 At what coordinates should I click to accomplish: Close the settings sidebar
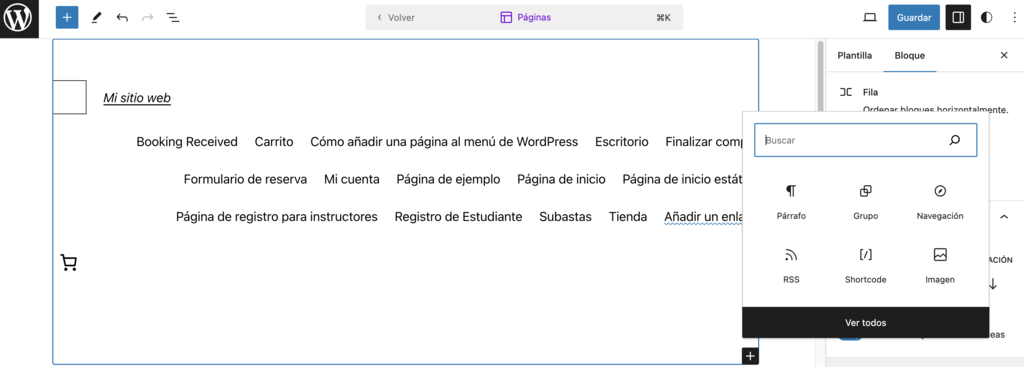(x=1004, y=56)
